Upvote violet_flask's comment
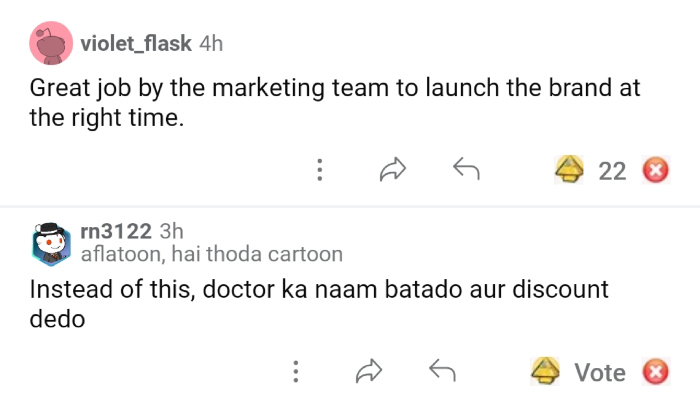Viewport: 700px width, 410px height. (x=570, y=170)
